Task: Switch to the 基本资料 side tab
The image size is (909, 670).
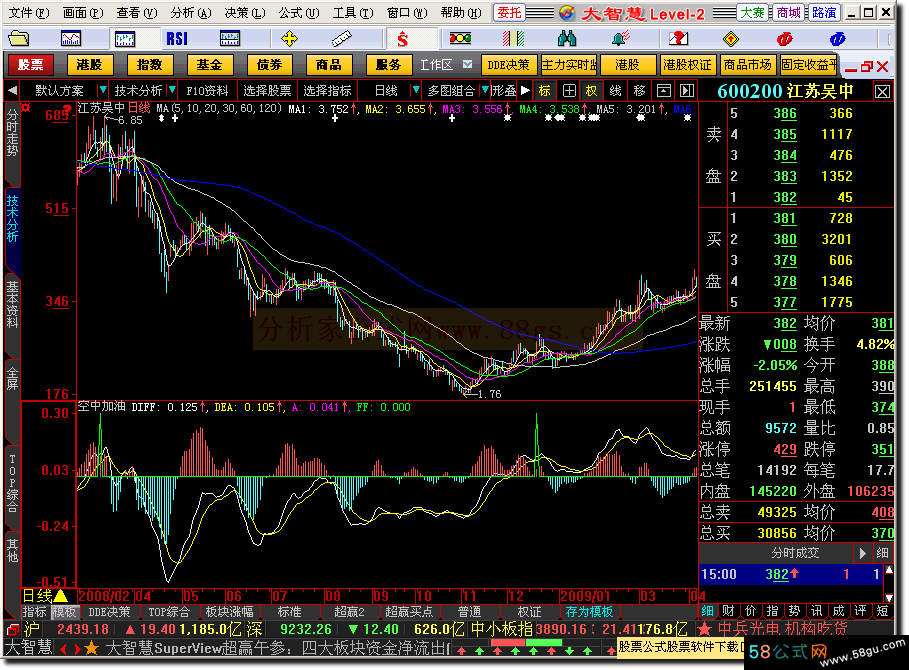Action: 12,305
